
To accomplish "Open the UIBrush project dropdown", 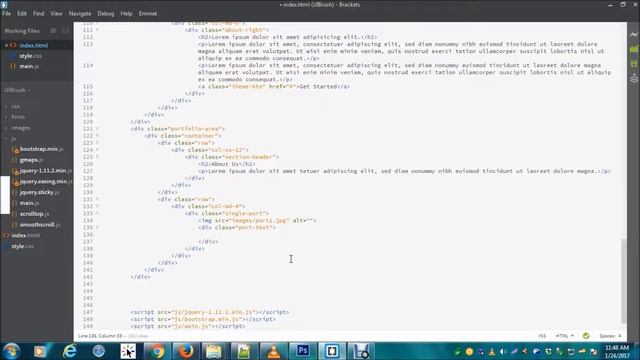I will click(17, 90).
